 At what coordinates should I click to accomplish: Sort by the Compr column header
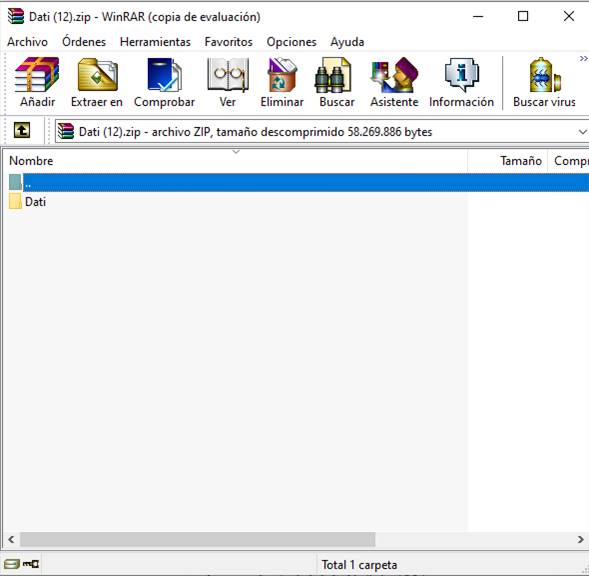(x=568, y=161)
